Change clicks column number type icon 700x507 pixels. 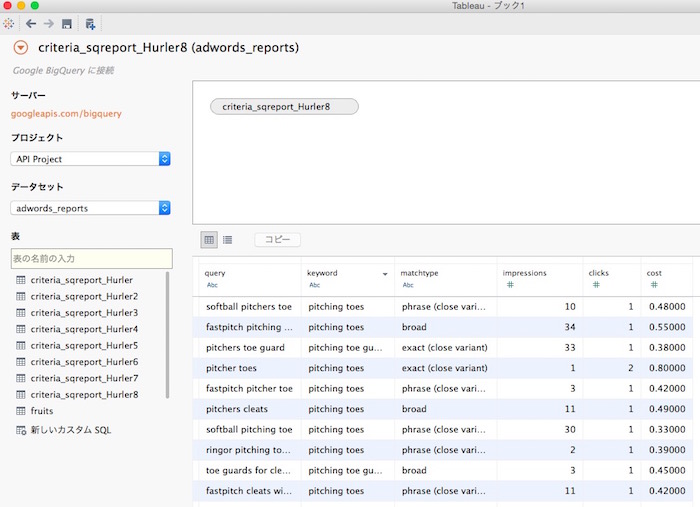coord(596,285)
